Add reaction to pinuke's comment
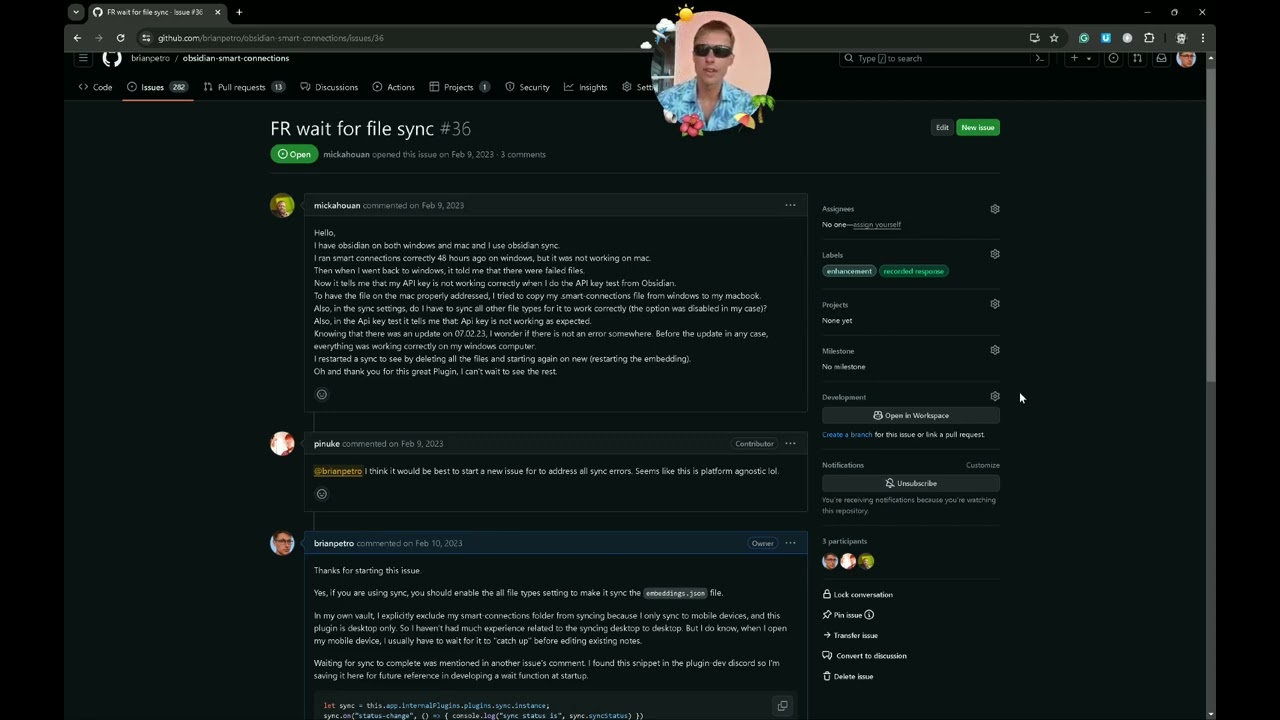1280x720 pixels. pyautogui.click(x=322, y=494)
